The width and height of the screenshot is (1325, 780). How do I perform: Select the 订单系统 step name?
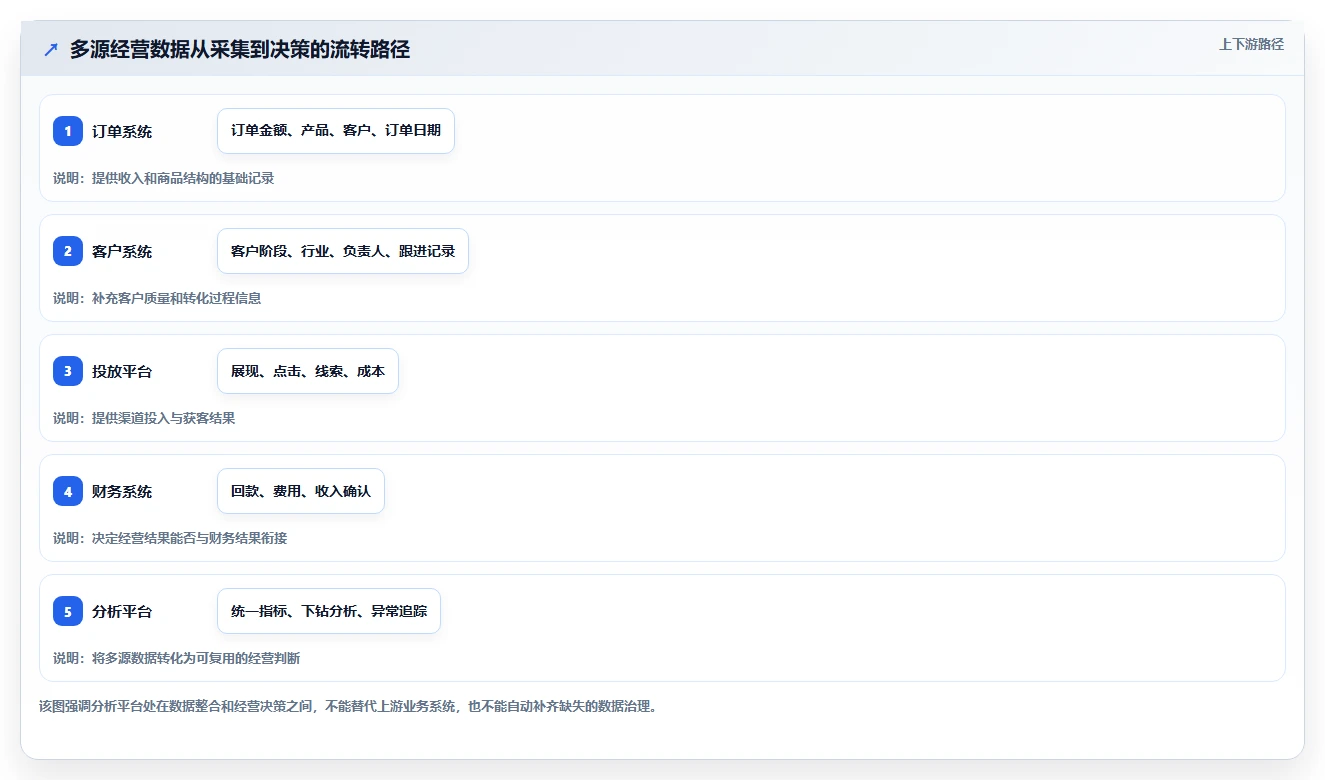pos(122,131)
